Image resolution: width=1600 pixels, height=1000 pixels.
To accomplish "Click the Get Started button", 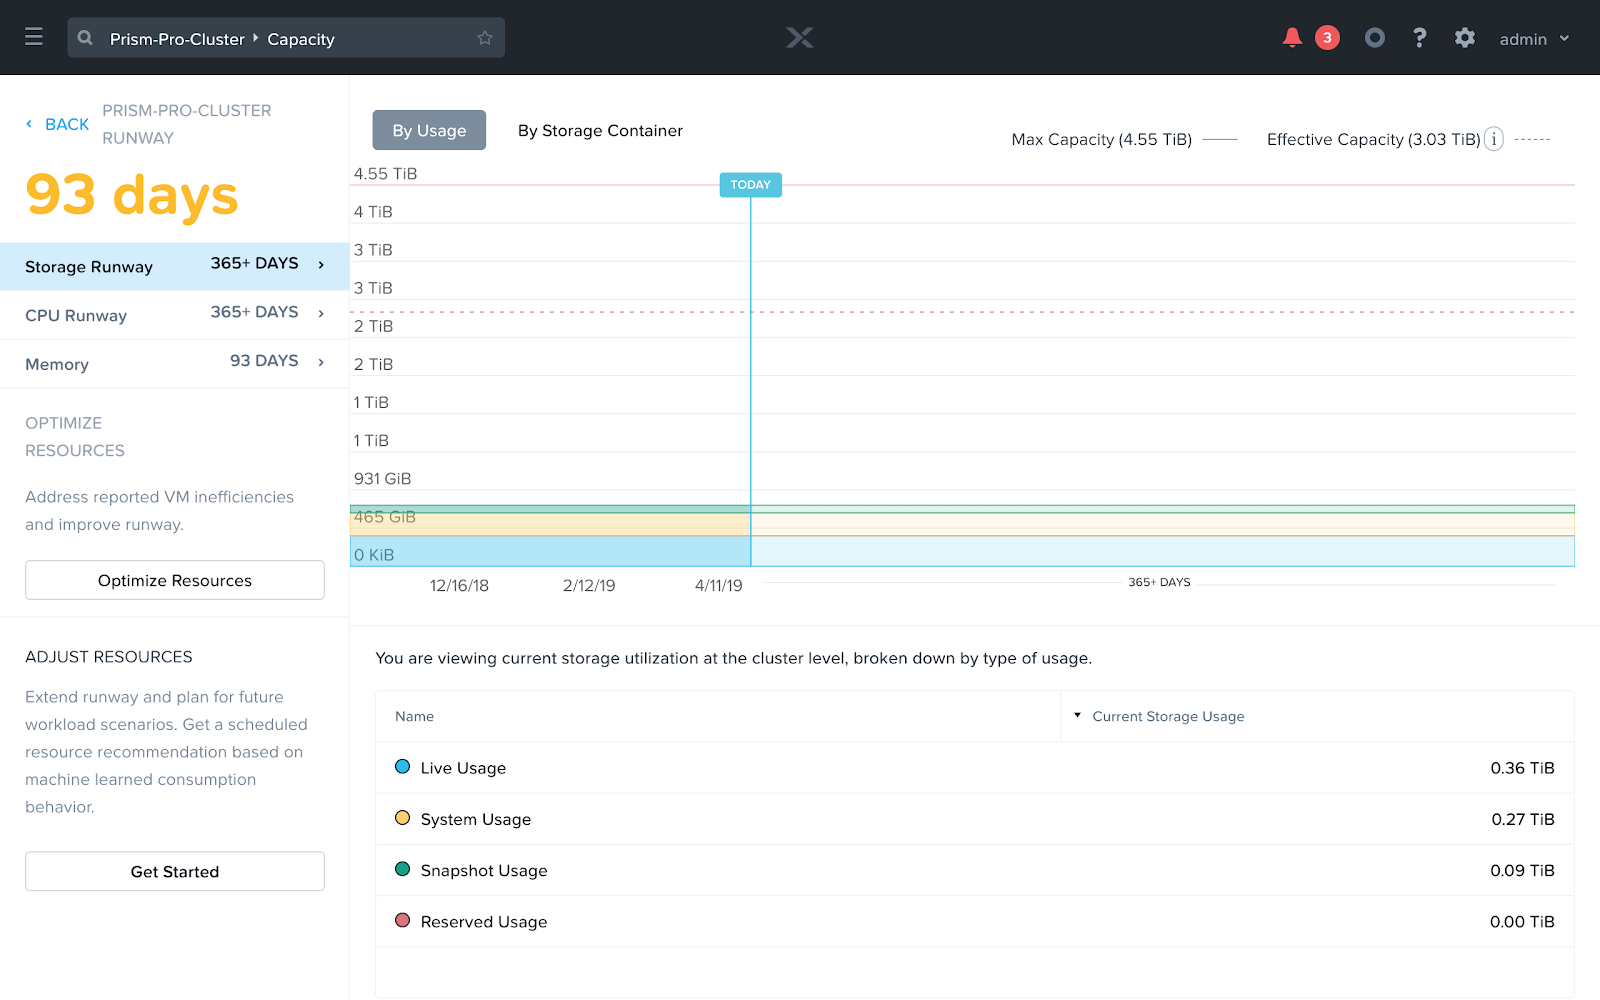I will [175, 871].
